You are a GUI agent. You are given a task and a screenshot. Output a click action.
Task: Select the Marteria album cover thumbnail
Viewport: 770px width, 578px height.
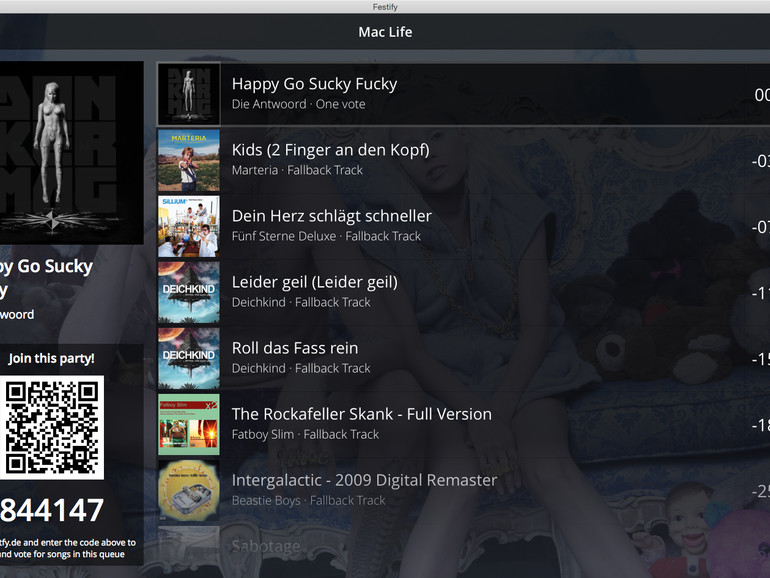(x=189, y=160)
